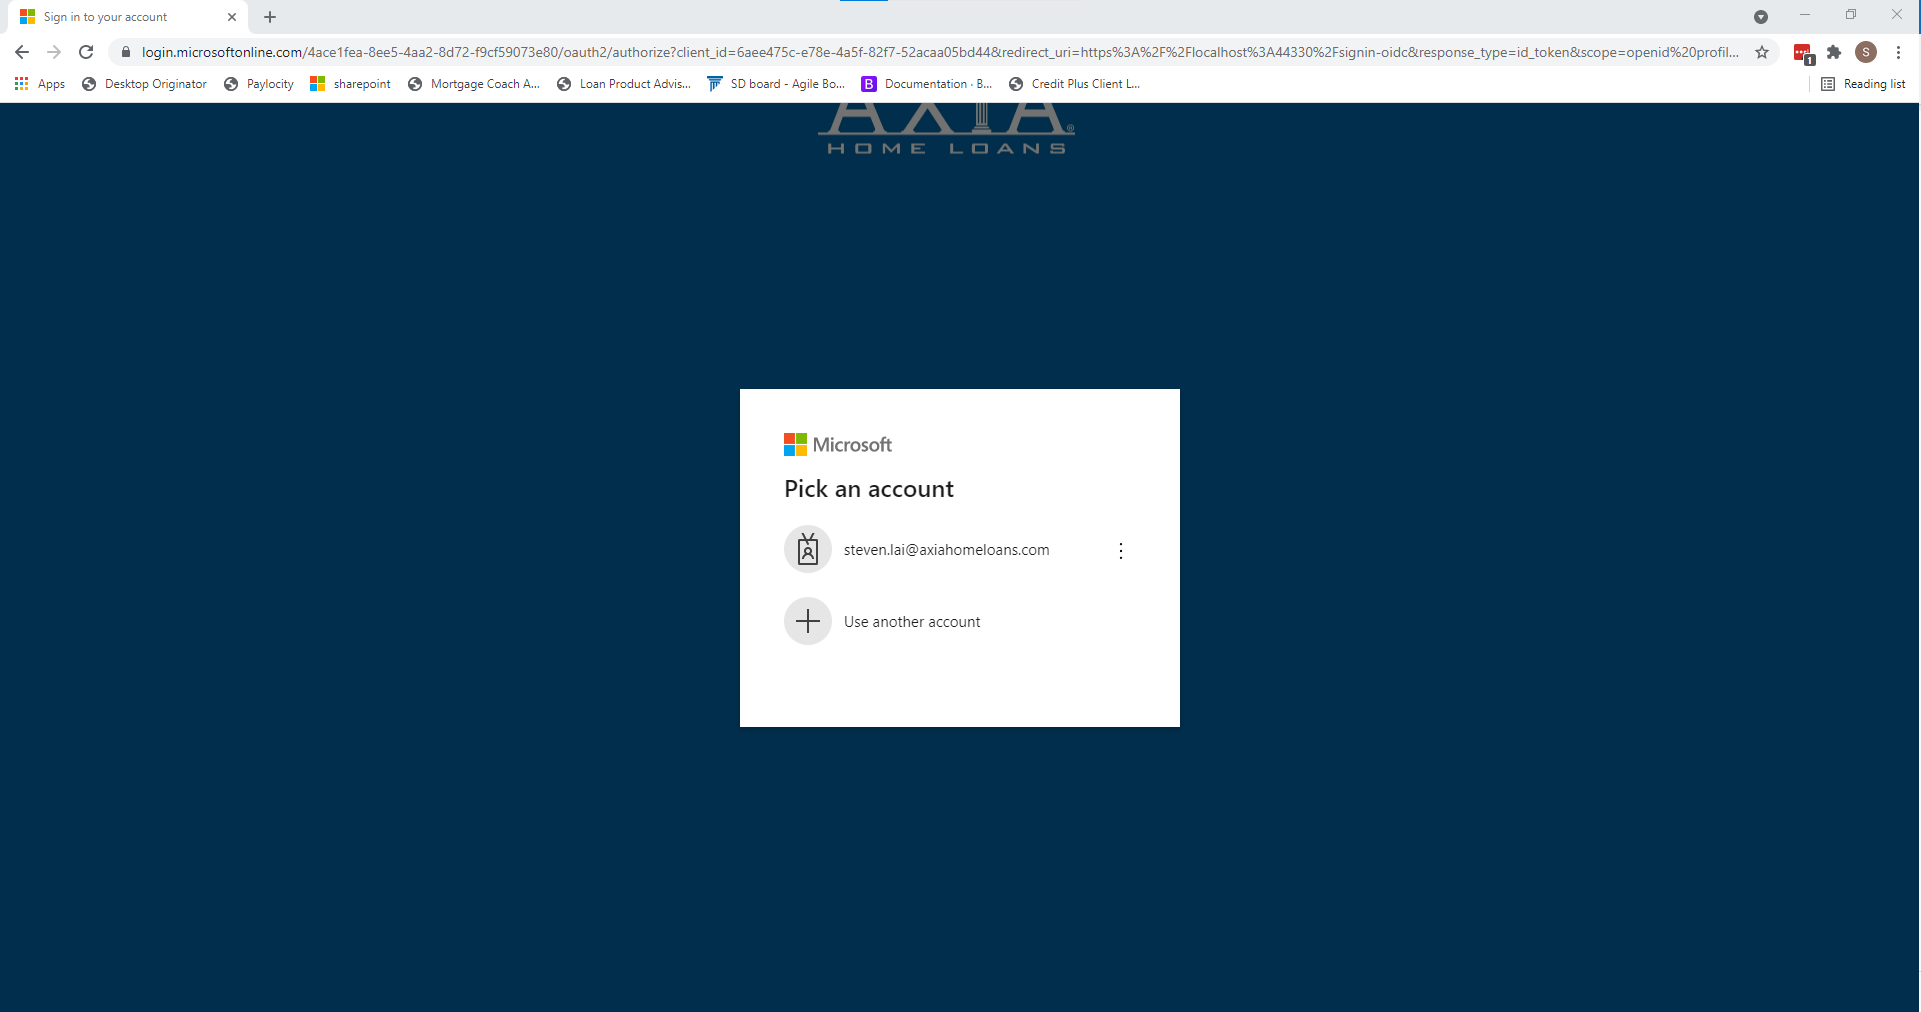
Task: View site info via the lock icon
Action: (126, 52)
